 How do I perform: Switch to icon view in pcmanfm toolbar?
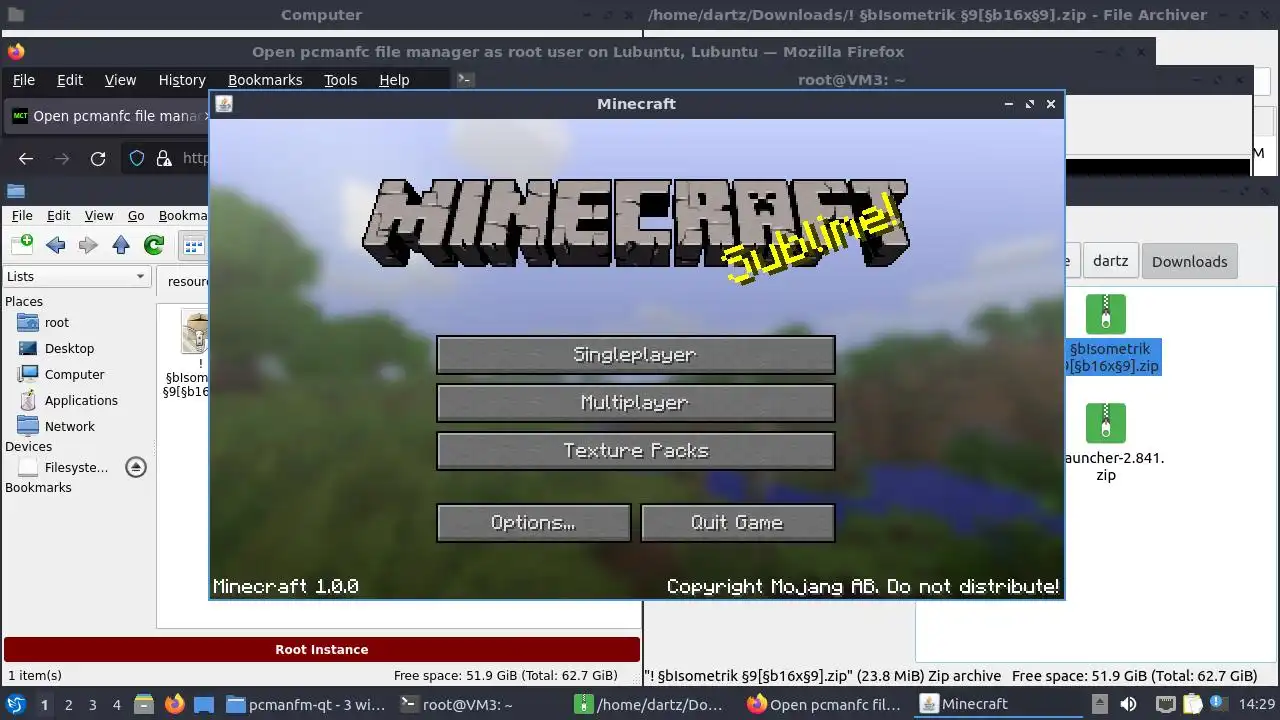(x=193, y=245)
